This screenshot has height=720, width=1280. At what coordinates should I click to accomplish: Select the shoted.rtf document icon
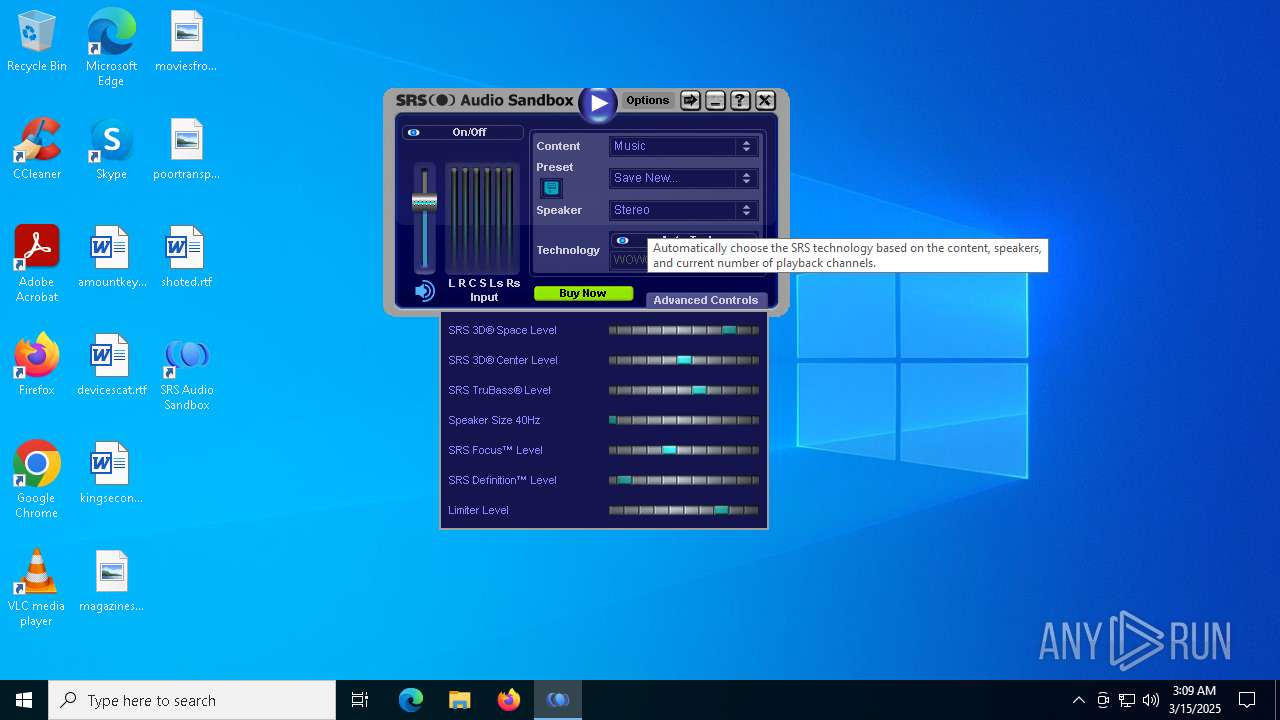pos(186,258)
